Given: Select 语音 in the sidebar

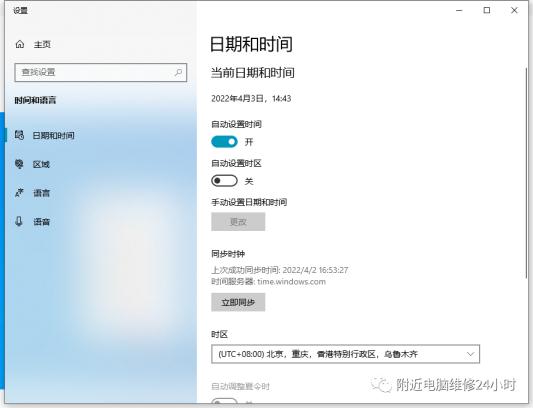Looking at the screenshot, I should point(41,222).
